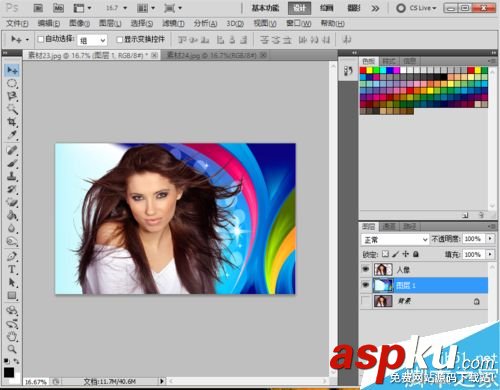
Task: Click the >> more workspaces button
Action: pos(375,8)
